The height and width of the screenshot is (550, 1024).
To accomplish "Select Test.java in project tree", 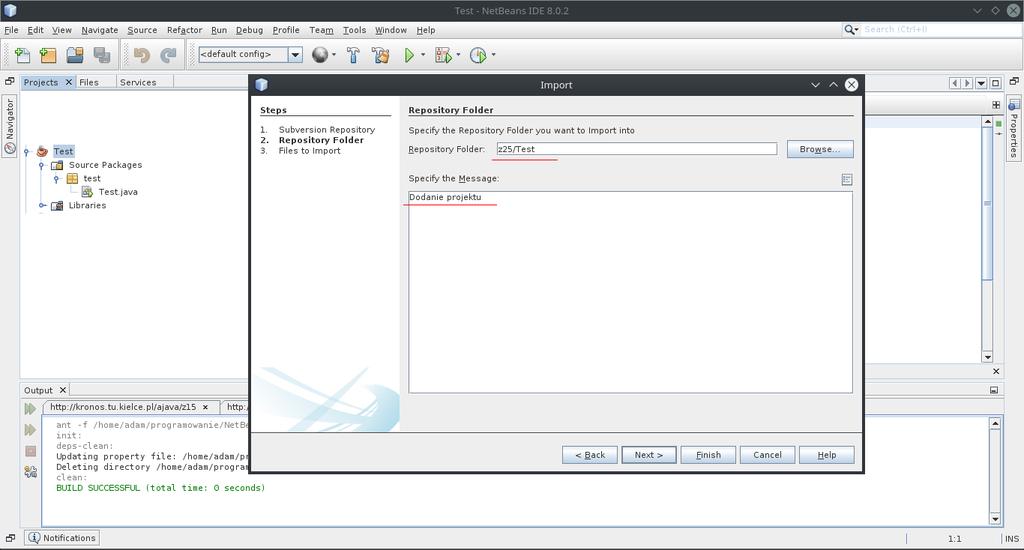I will tap(118, 192).
